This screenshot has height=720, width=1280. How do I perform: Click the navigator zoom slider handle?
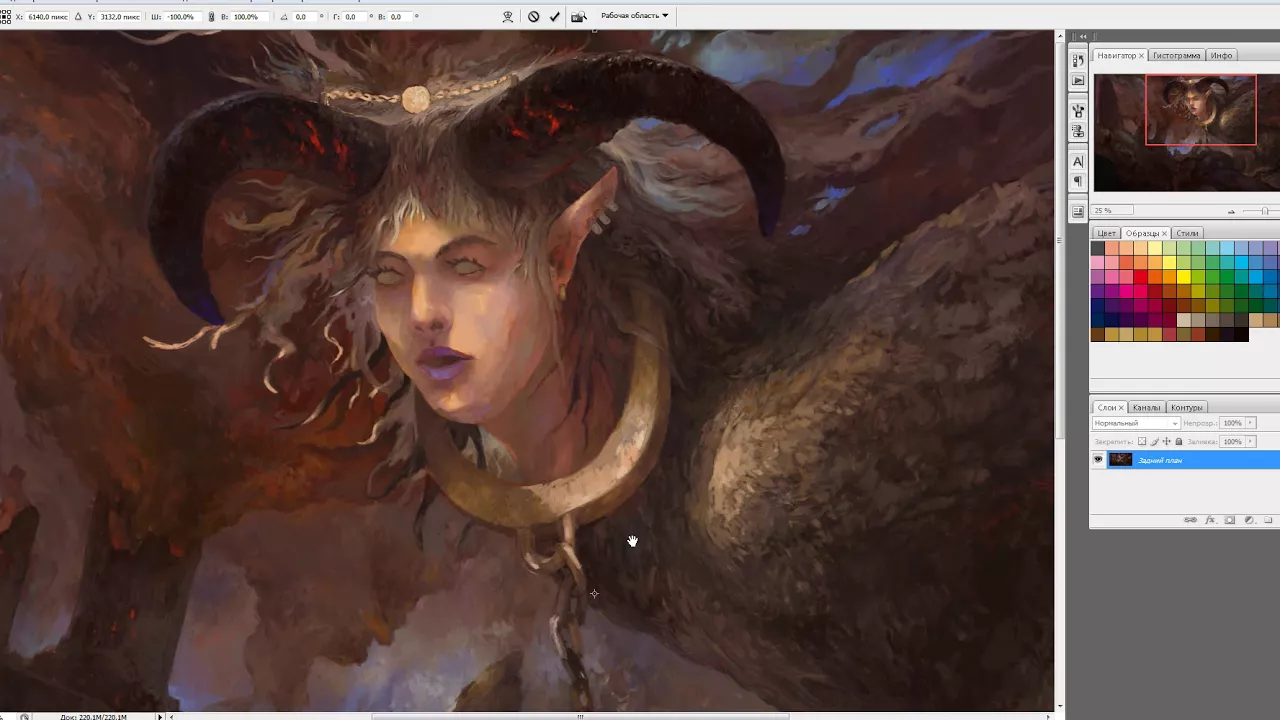pyautogui.click(x=1265, y=211)
